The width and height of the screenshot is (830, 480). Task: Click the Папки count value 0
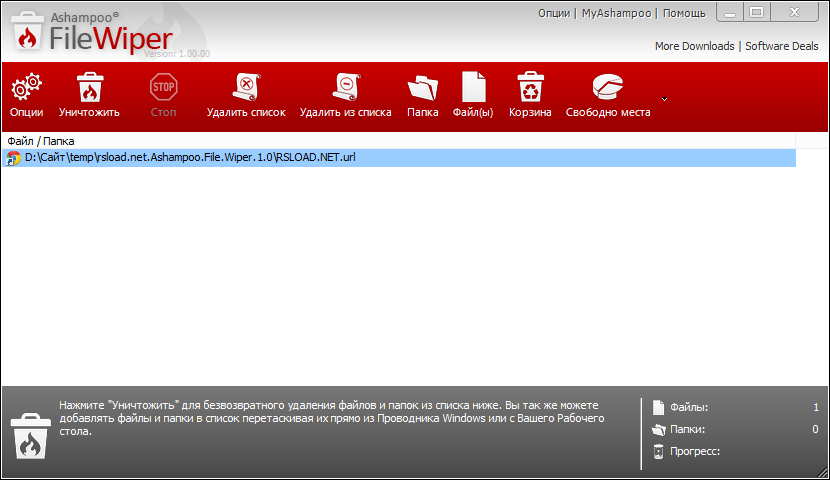pos(815,429)
